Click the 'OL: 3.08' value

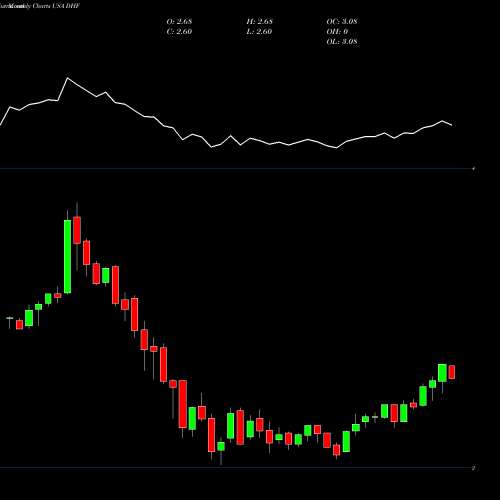click(x=342, y=42)
